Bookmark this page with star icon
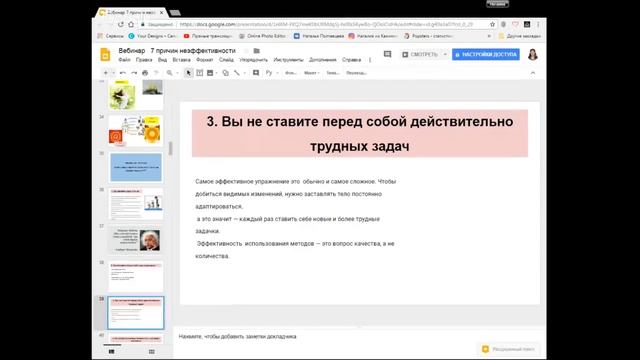640x360 pixels. [493, 24]
